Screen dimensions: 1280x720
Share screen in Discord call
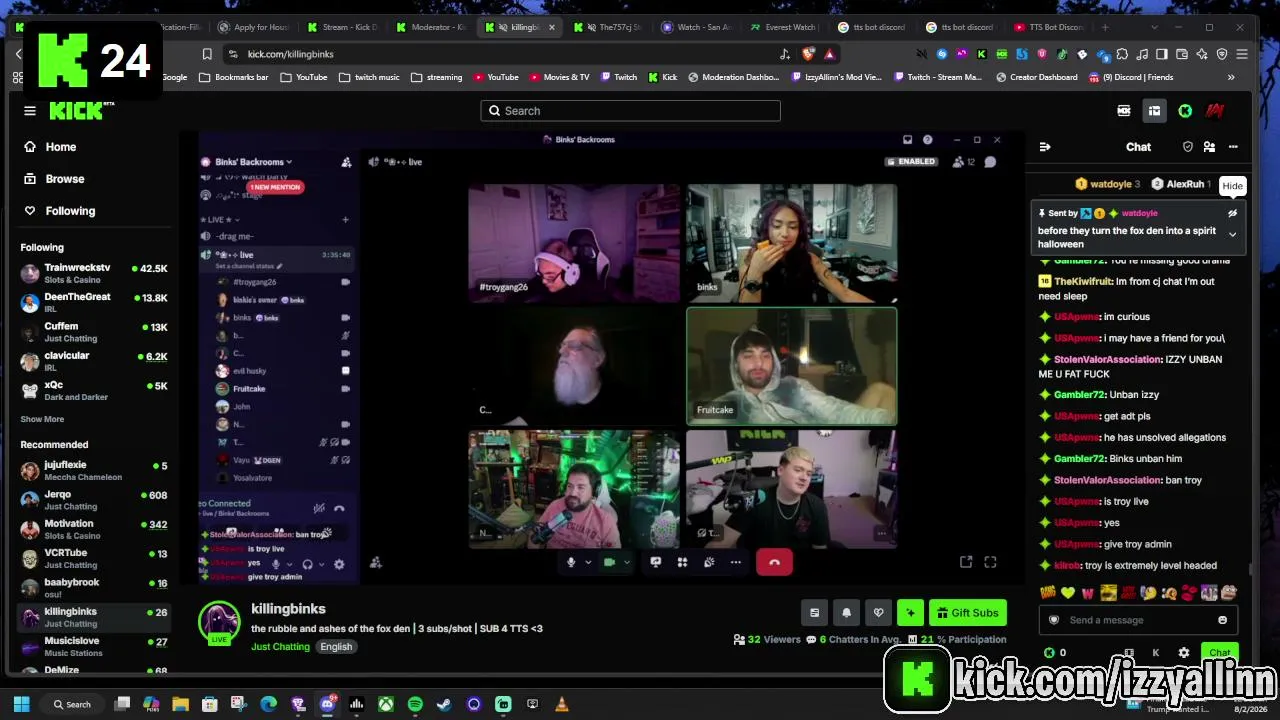(x=656, y=562)
